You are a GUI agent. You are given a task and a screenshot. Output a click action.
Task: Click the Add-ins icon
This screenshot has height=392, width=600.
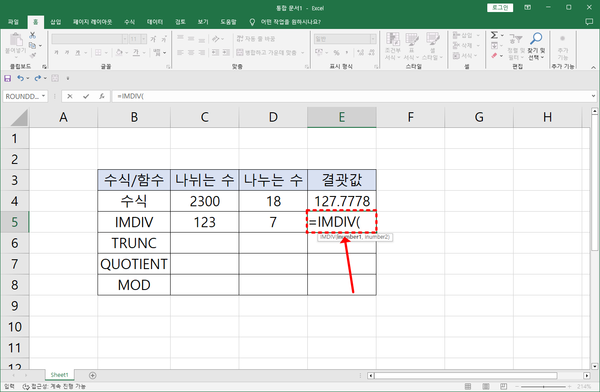coord(562,39)
